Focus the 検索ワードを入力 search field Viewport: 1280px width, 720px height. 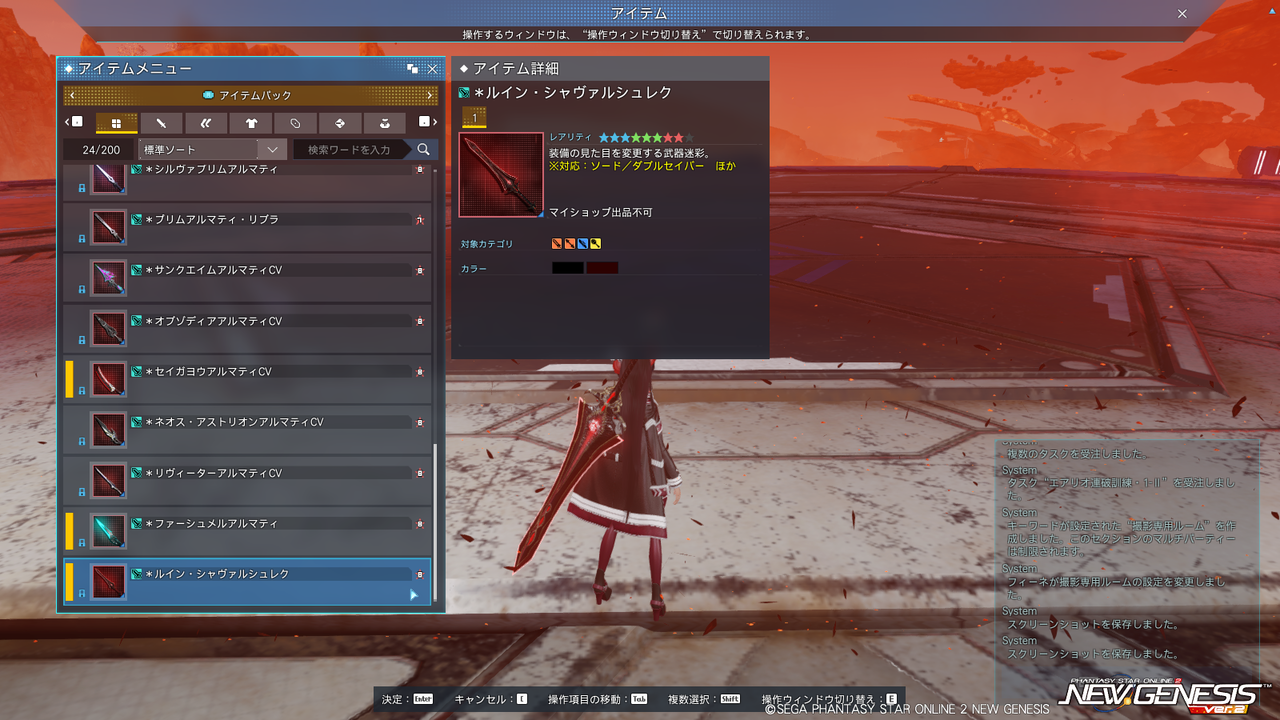point(350,149)
